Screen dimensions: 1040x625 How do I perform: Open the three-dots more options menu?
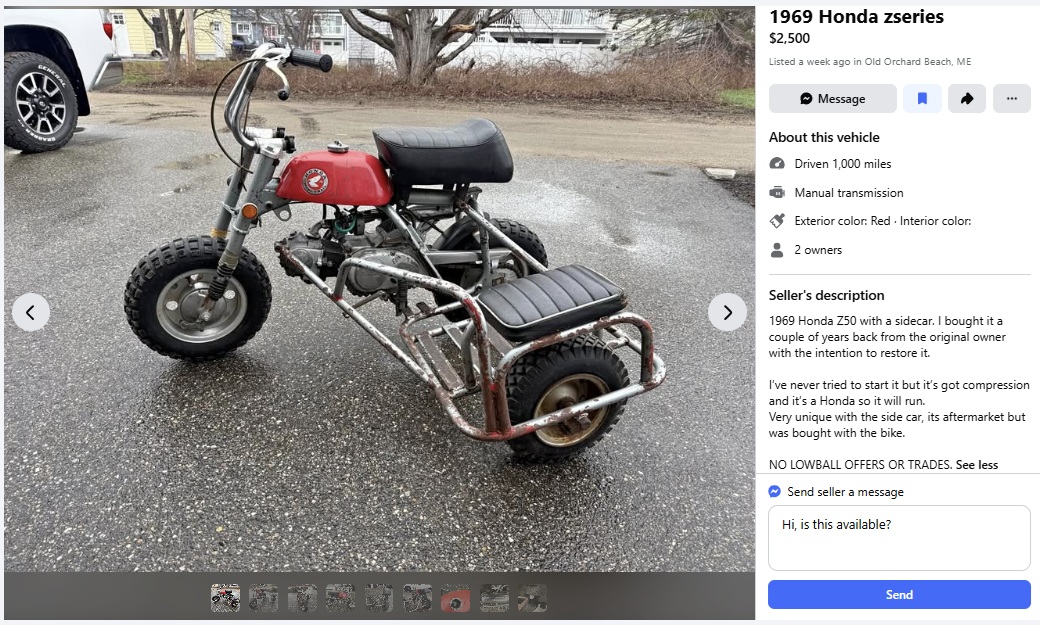[1011, 99]
